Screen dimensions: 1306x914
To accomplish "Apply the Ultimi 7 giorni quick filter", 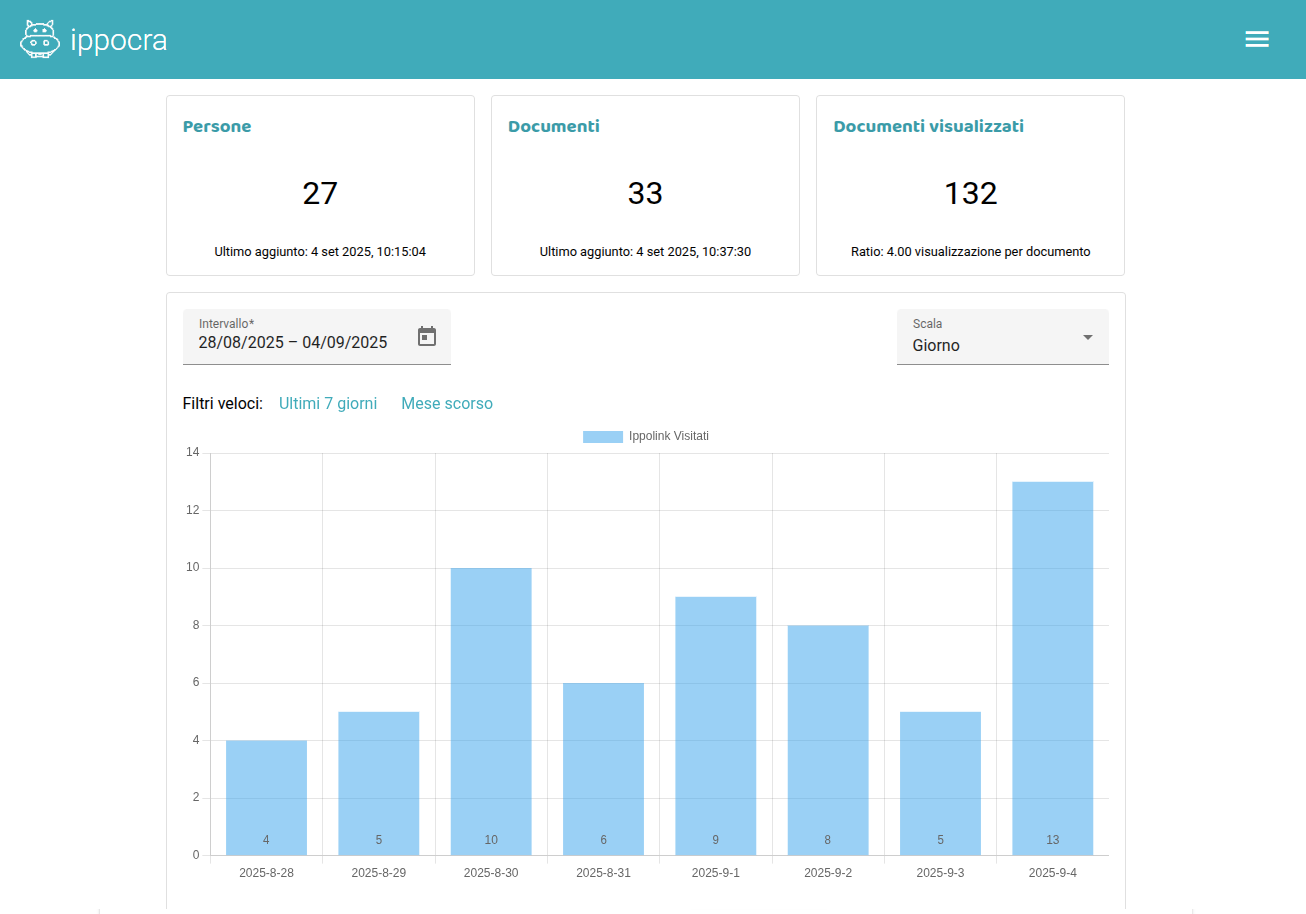I will point(328,403).
